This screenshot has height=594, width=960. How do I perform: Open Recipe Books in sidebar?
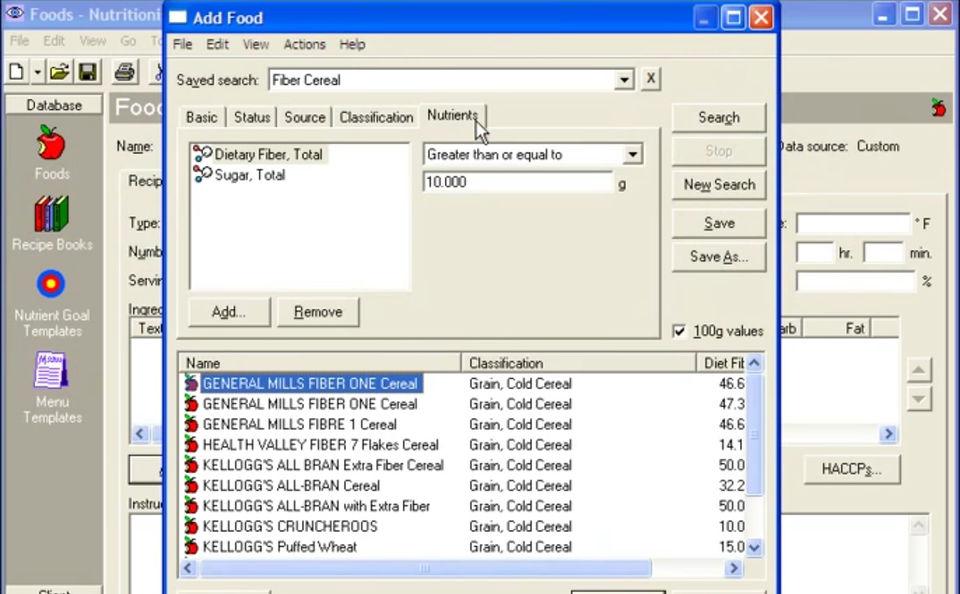(x=51, y=214)
